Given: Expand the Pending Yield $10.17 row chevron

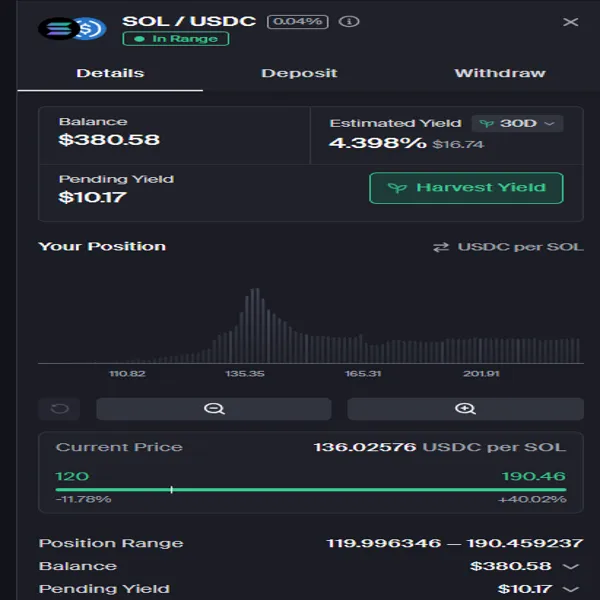Looking at the screenshot, I should (571, 589).
